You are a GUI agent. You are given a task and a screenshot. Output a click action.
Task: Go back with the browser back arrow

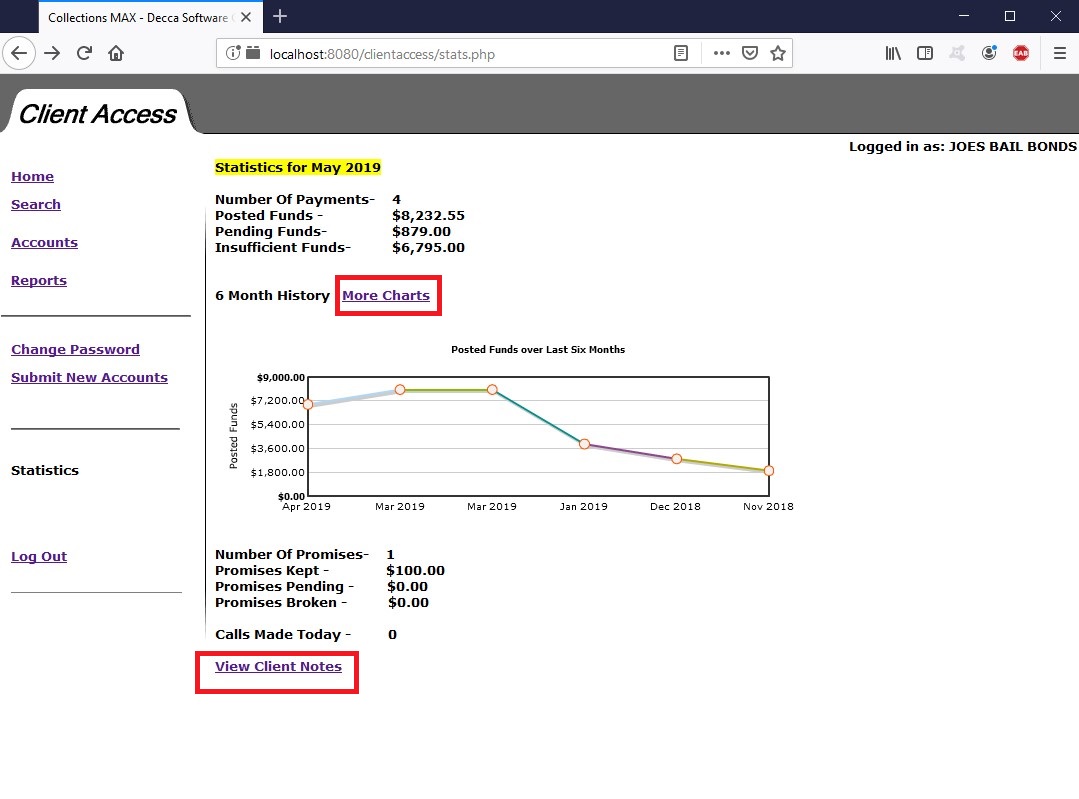point(19,53)
